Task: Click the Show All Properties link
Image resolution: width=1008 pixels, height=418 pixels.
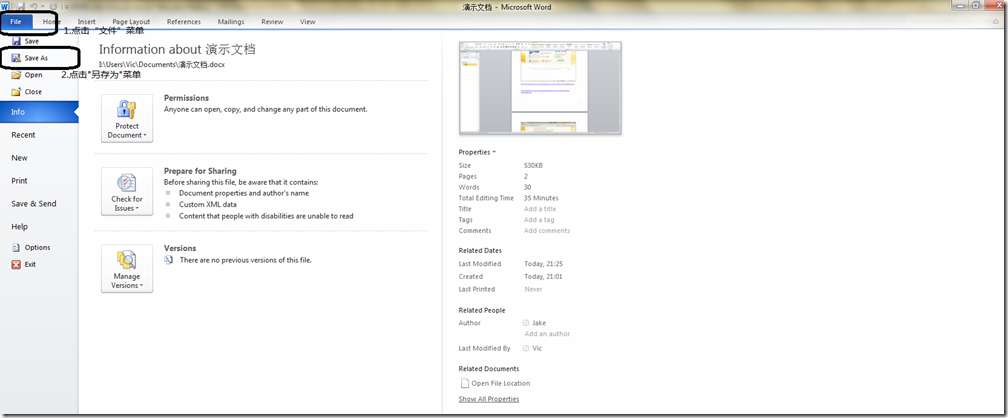Action: [489, 399]
